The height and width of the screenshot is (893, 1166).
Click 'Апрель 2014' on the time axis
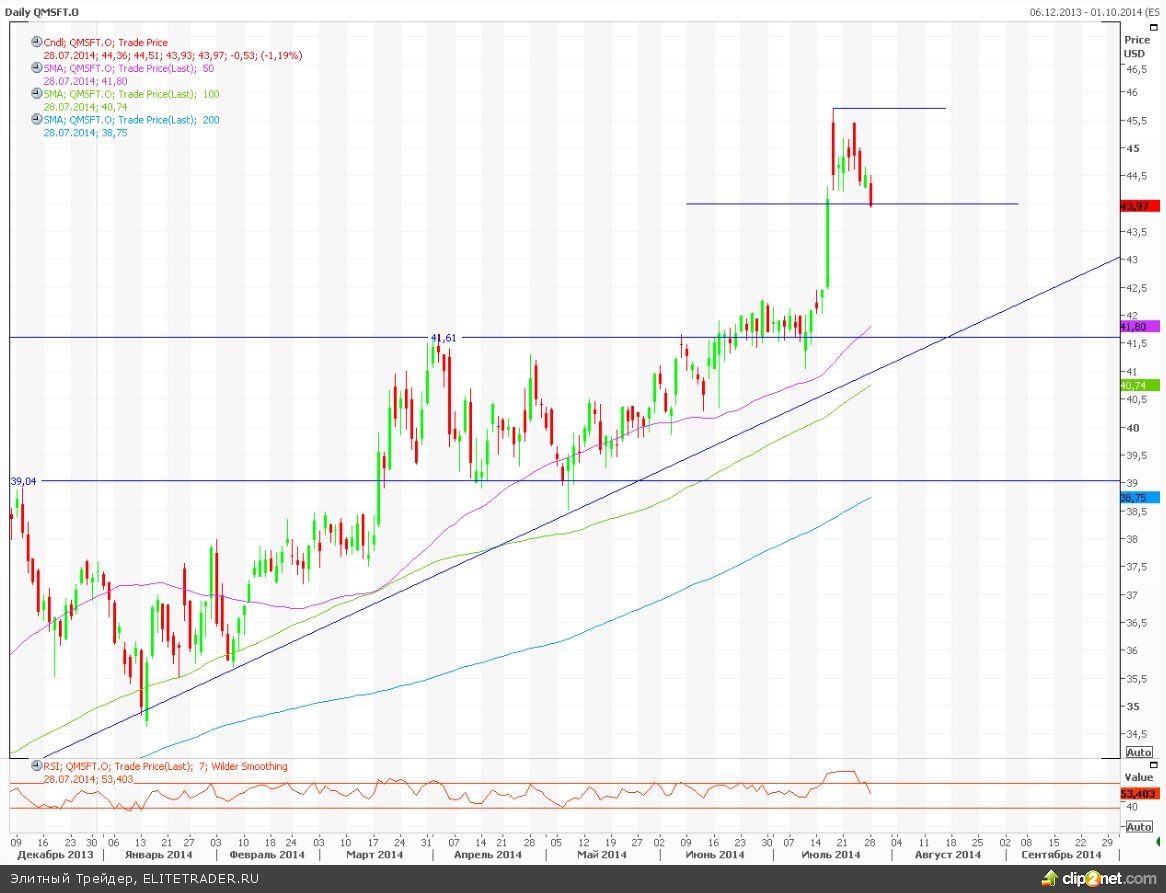point(488,855)
